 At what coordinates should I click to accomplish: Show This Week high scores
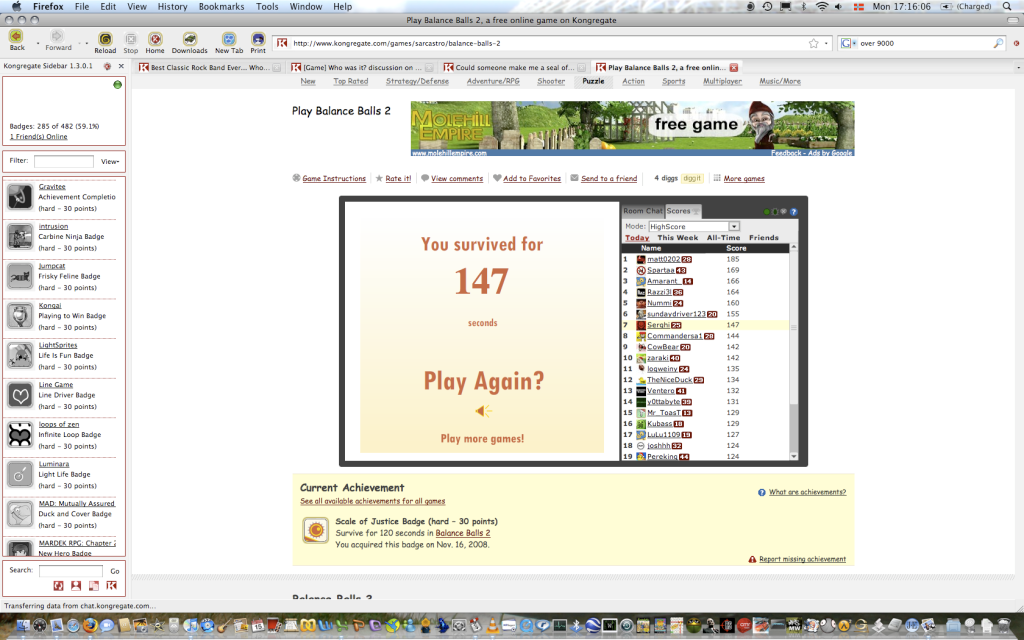pyautogui.click(x=677, y=238)
